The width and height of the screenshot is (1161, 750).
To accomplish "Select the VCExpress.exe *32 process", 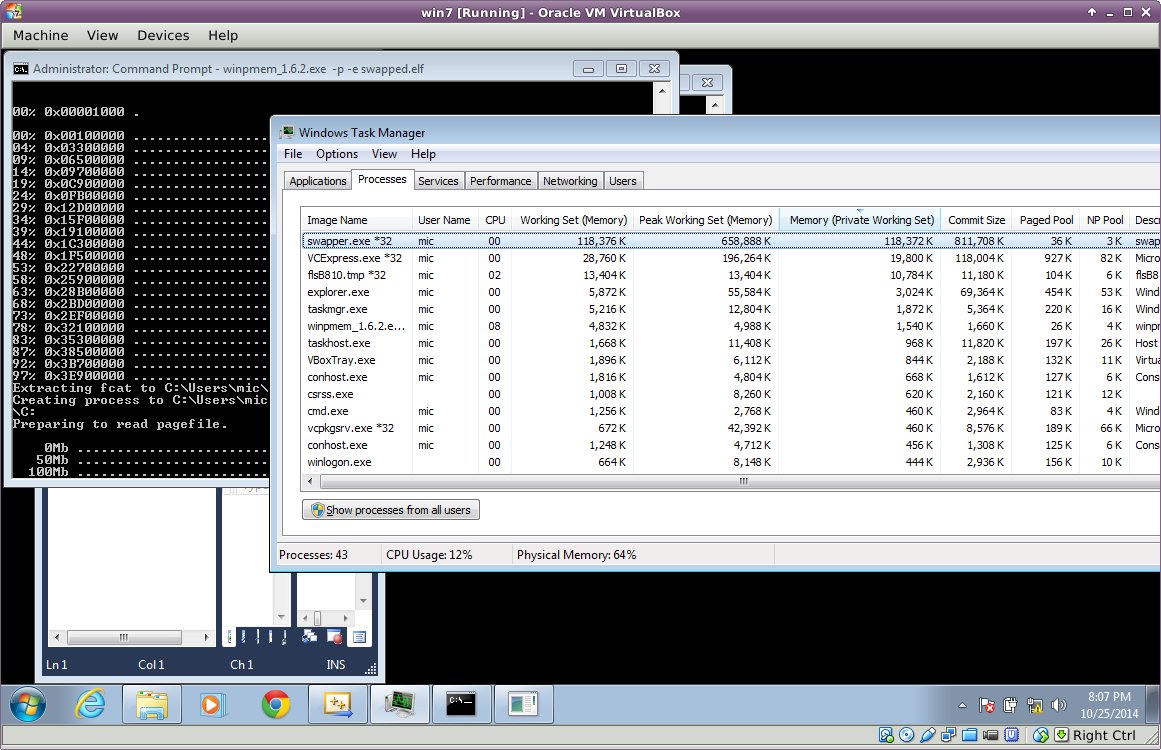I will pyautogui.click(x=731, y=258).
